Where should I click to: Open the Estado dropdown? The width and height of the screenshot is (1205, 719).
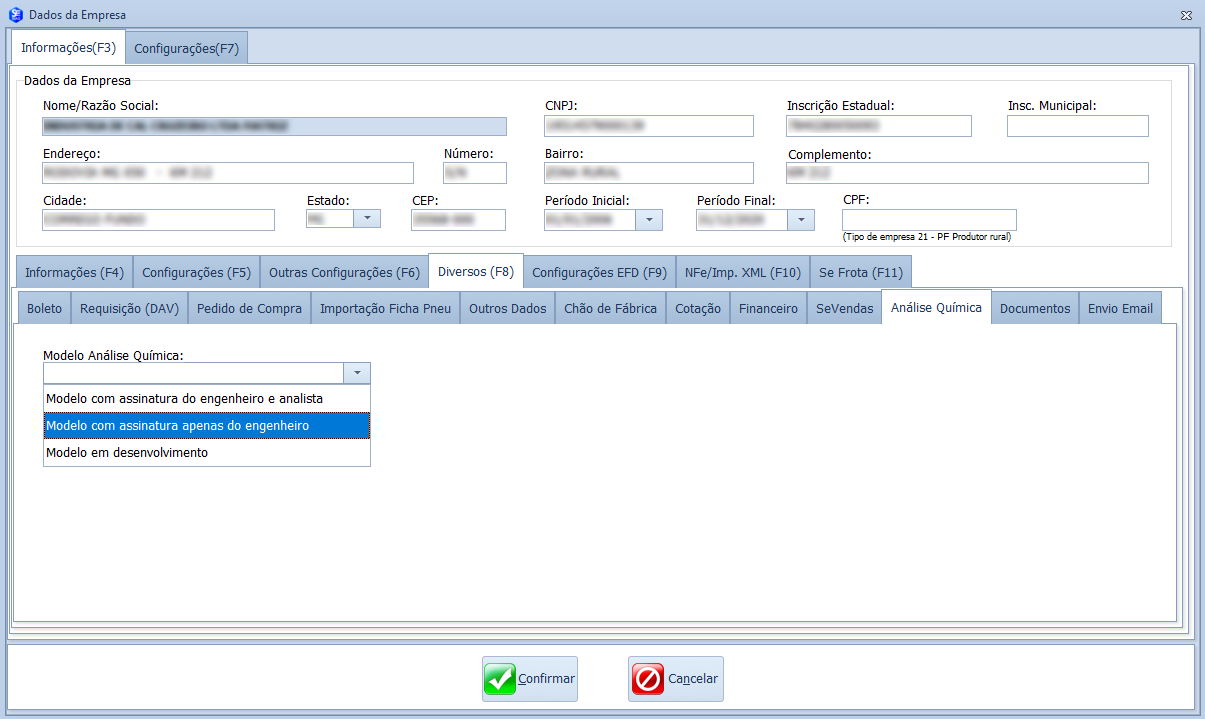tap(368, 219)
